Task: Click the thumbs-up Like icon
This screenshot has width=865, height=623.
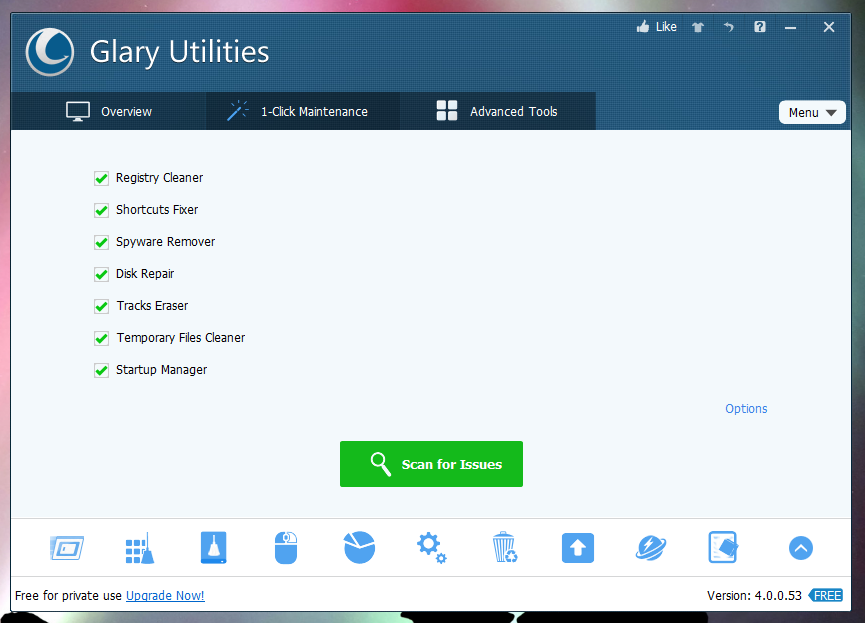Action: (x=643, y=26)
